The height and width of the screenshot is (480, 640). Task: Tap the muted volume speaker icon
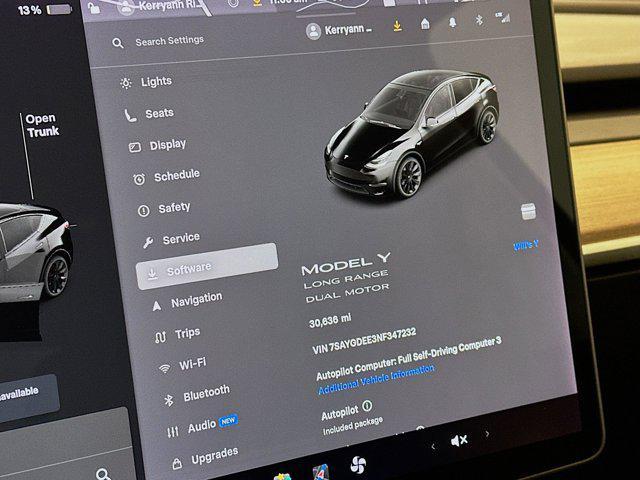[x=459, y=440]
